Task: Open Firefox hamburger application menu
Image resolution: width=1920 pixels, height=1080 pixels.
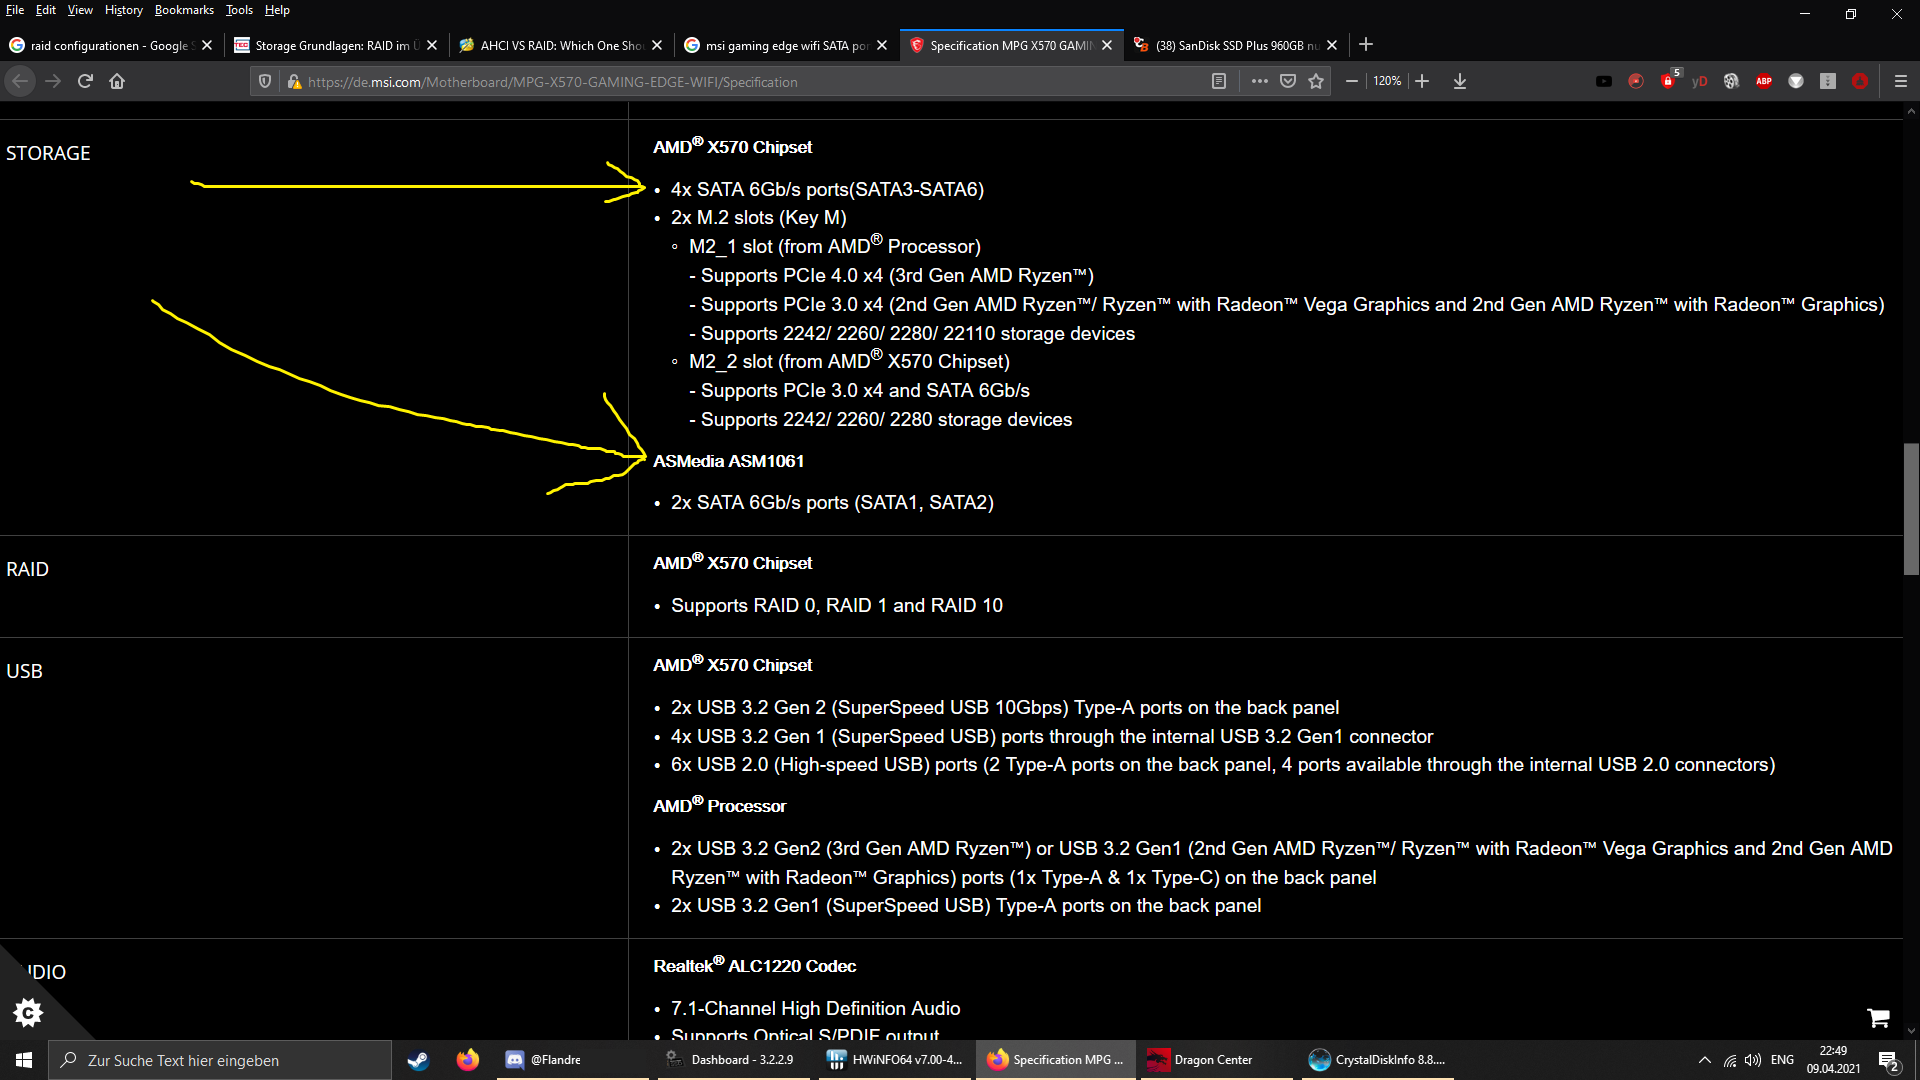Action: coord(1901,81)
